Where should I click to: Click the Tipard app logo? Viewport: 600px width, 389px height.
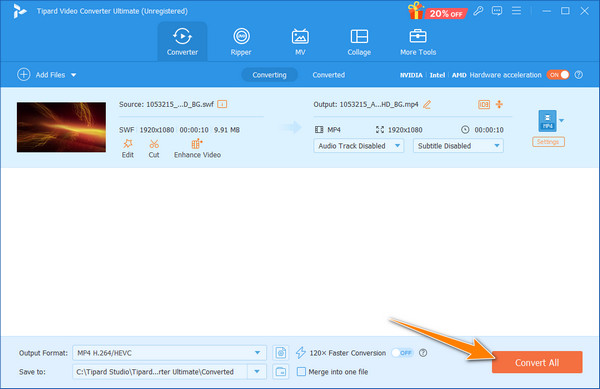[x=19, y=11]
